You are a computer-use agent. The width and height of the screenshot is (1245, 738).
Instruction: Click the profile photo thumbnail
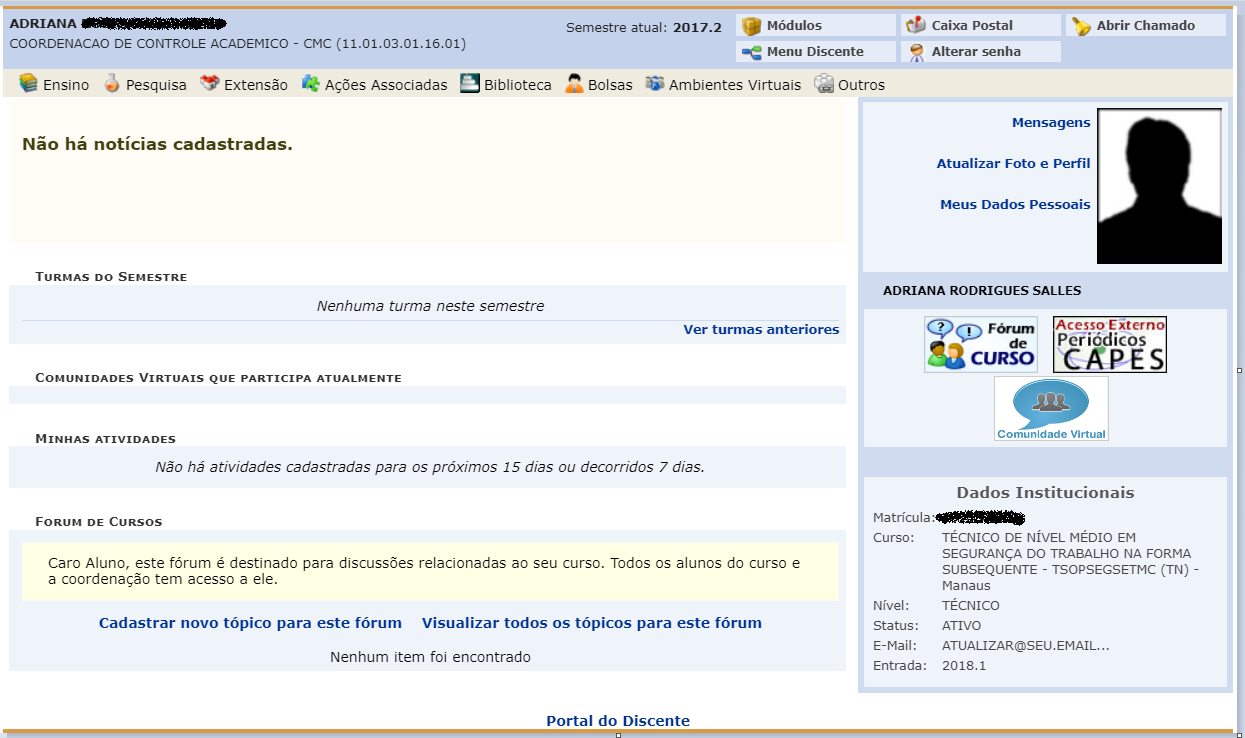(x=1159, y=186)
